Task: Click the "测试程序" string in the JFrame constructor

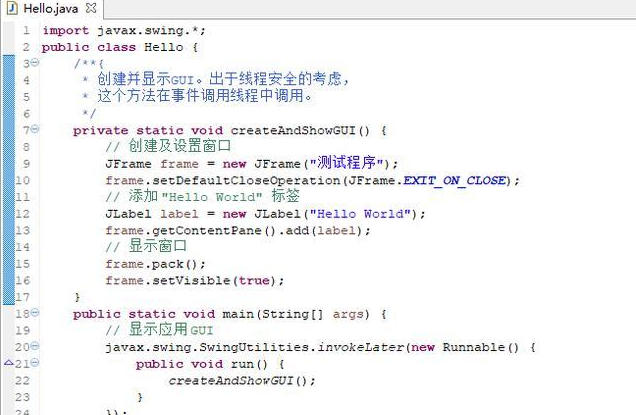Action: pyautogui.click(x=347, y=163)
